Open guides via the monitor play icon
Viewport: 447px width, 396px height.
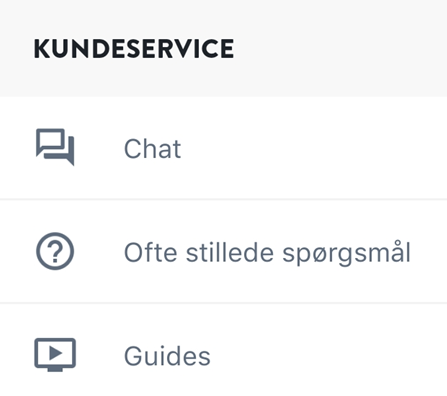(x=55, y=355)
